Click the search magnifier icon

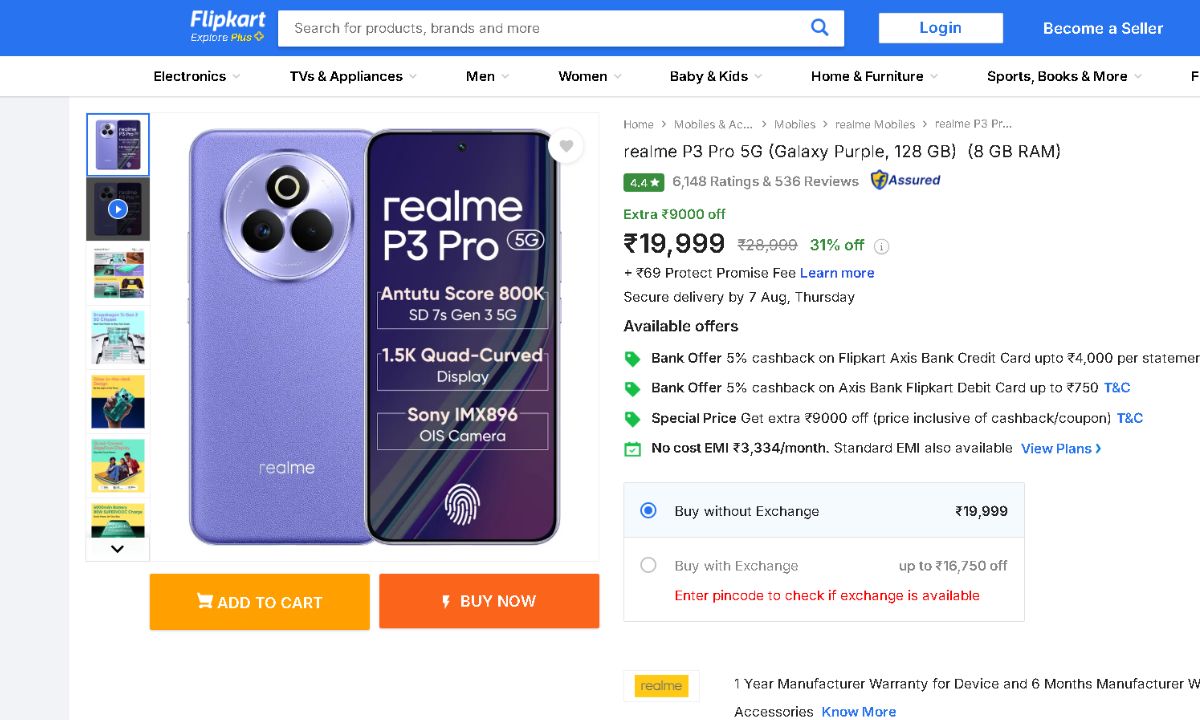coord(820,28)
